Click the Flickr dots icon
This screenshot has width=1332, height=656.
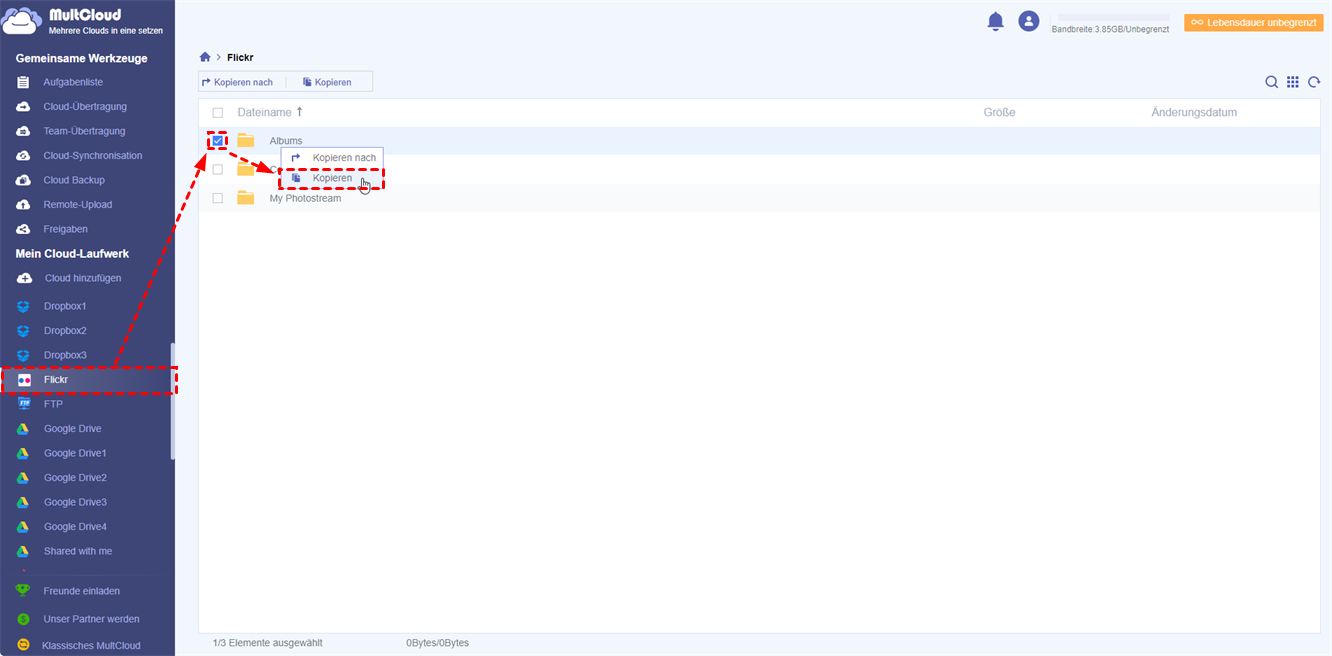click(x=24, y=380)
